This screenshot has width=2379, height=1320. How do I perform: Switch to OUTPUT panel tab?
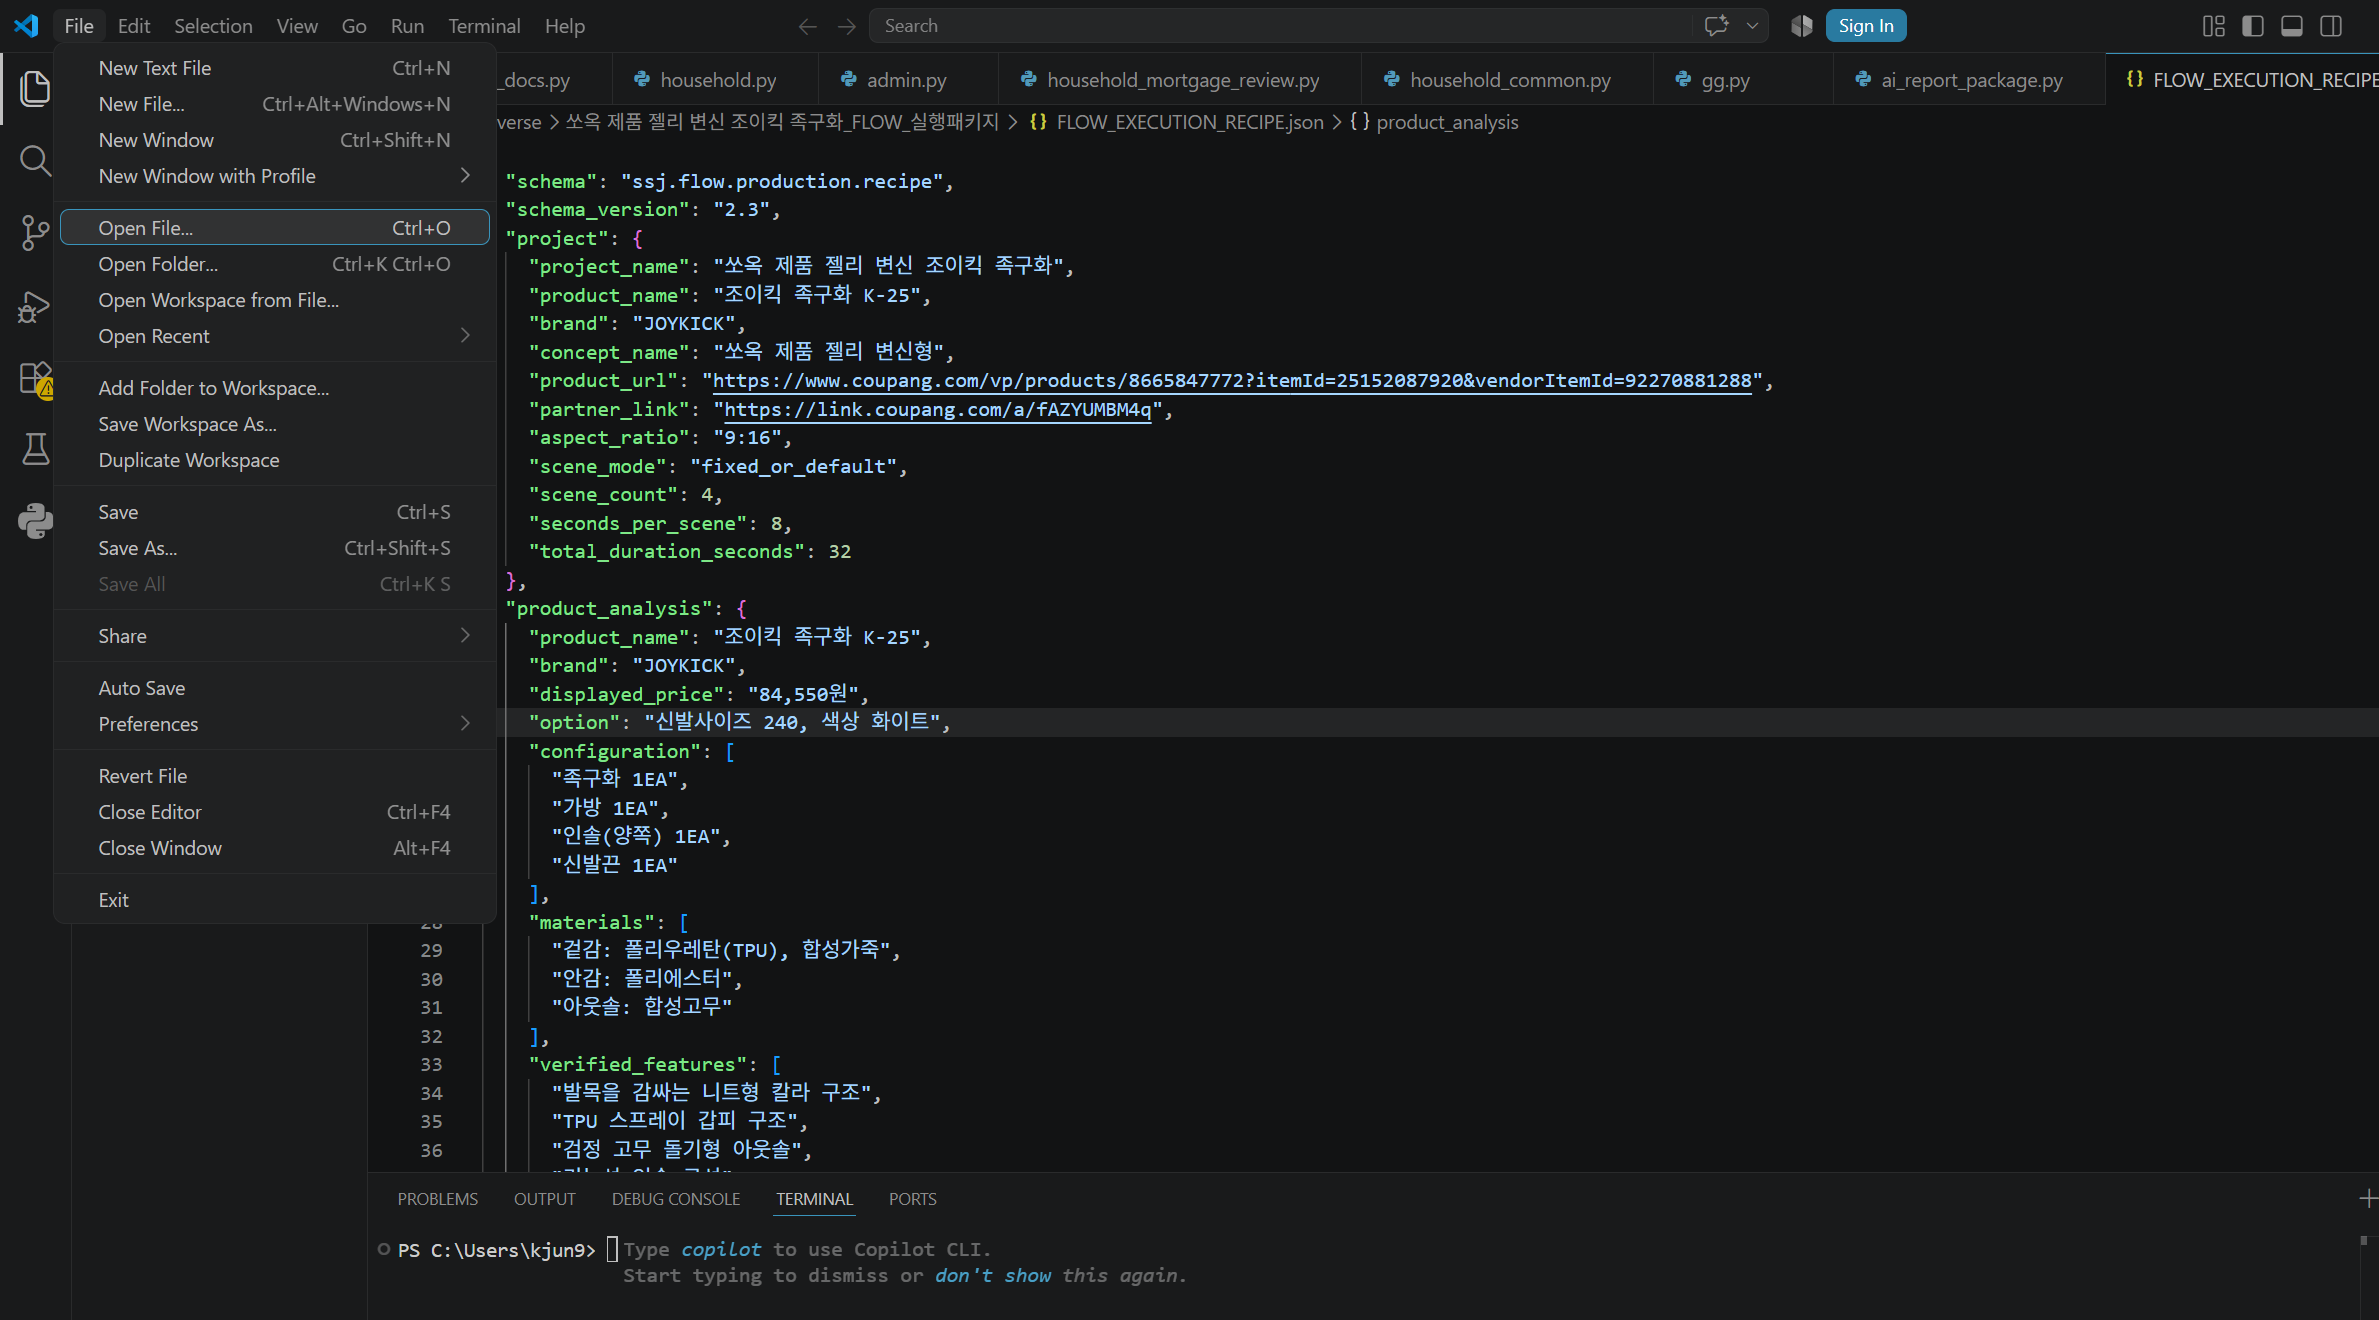[x=544, y=1199]
